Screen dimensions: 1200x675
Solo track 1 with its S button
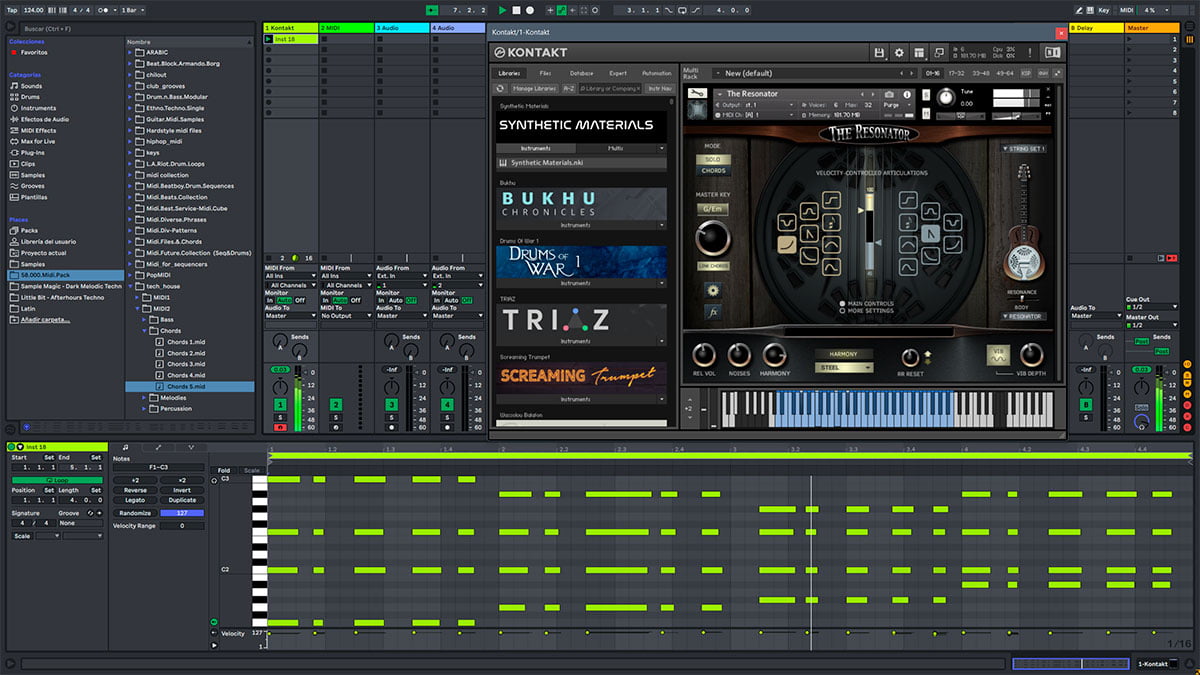point(281,416)
